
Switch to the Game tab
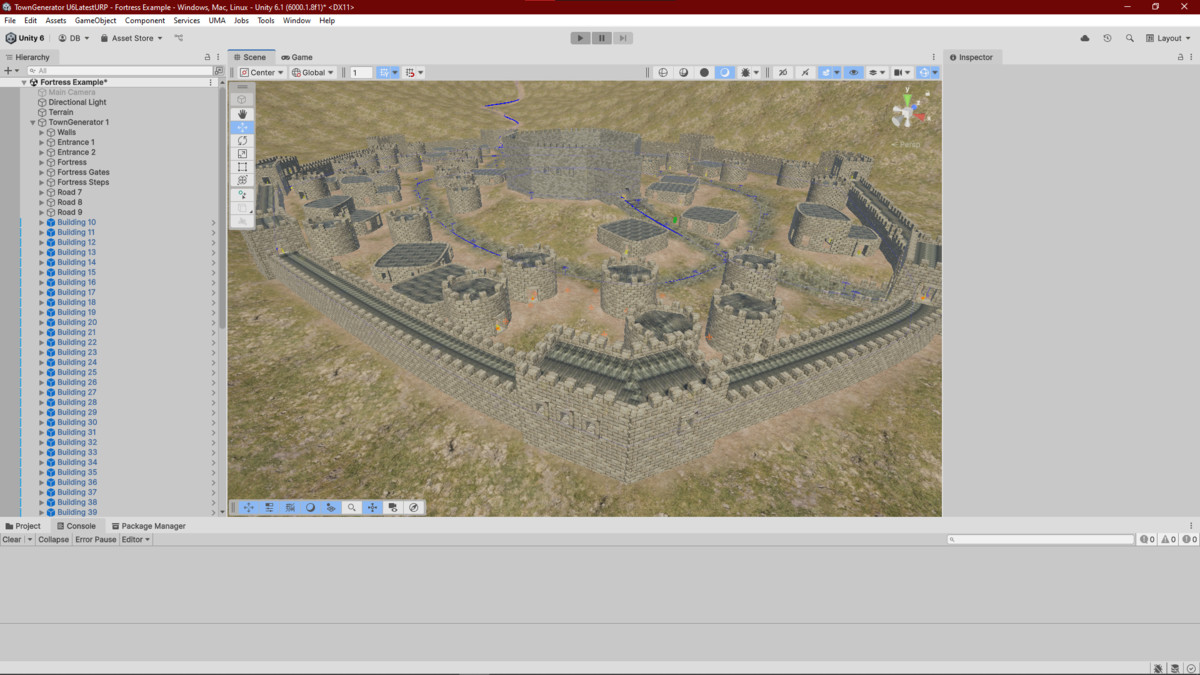(x=297, y=57)
